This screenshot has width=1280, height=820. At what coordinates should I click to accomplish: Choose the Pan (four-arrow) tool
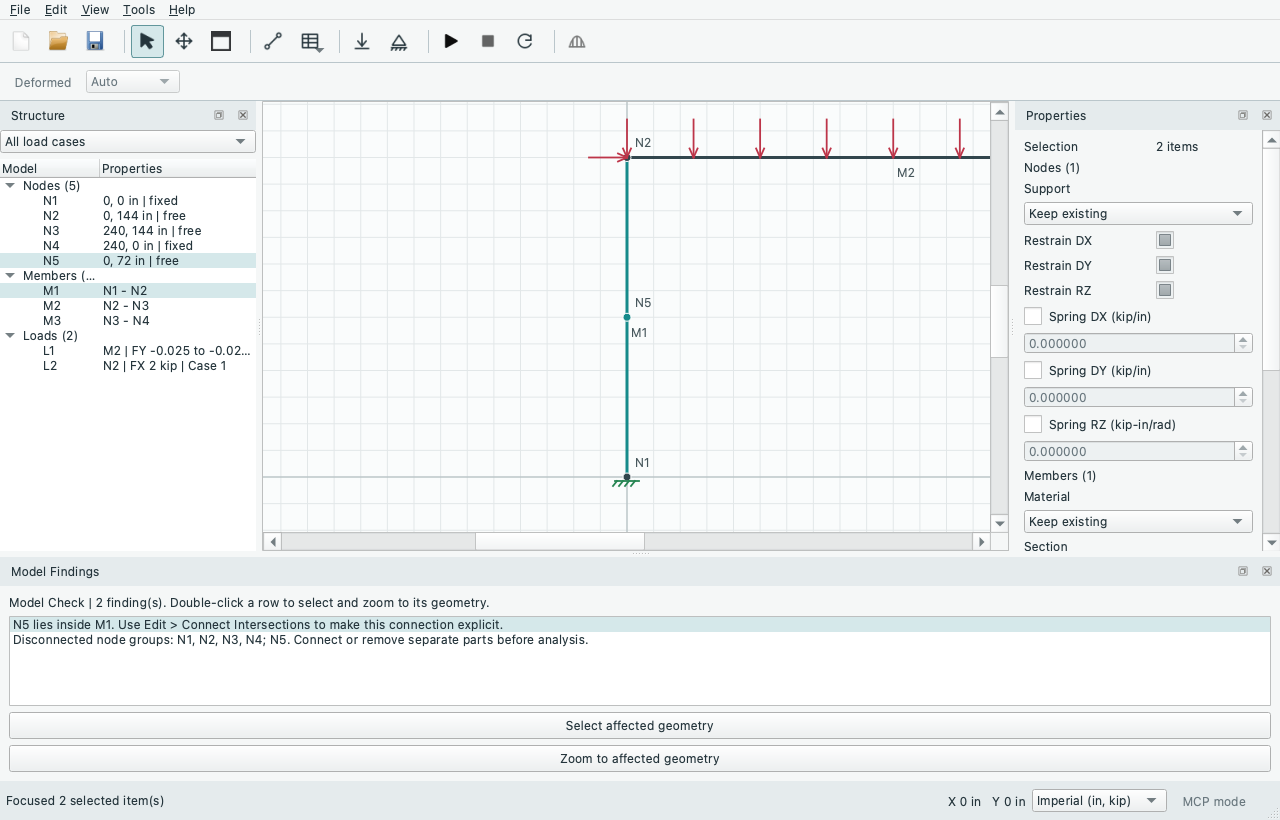click(184, 41)
